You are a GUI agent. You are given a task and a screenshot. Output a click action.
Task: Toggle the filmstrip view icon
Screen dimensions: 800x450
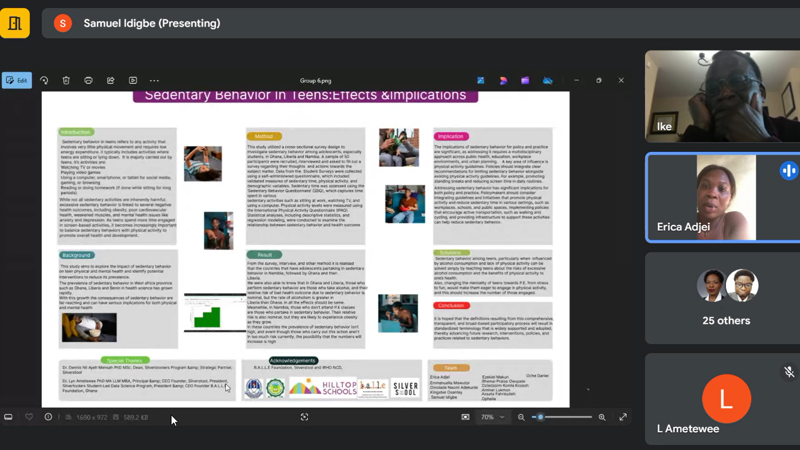coord(8,417)
